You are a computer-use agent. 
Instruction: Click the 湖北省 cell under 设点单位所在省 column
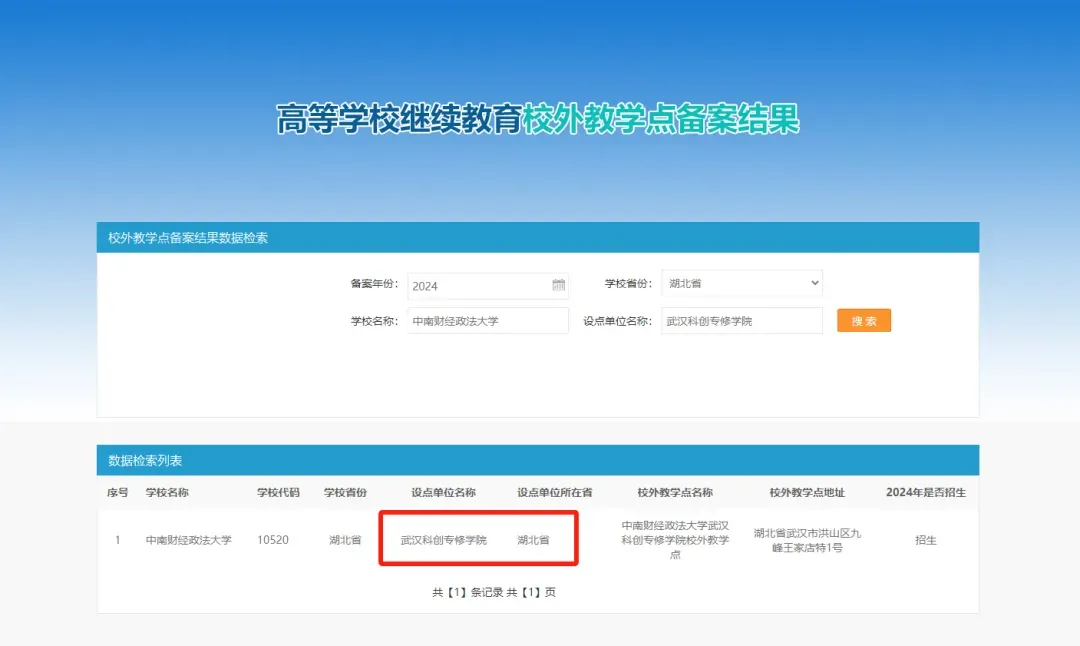533,540
